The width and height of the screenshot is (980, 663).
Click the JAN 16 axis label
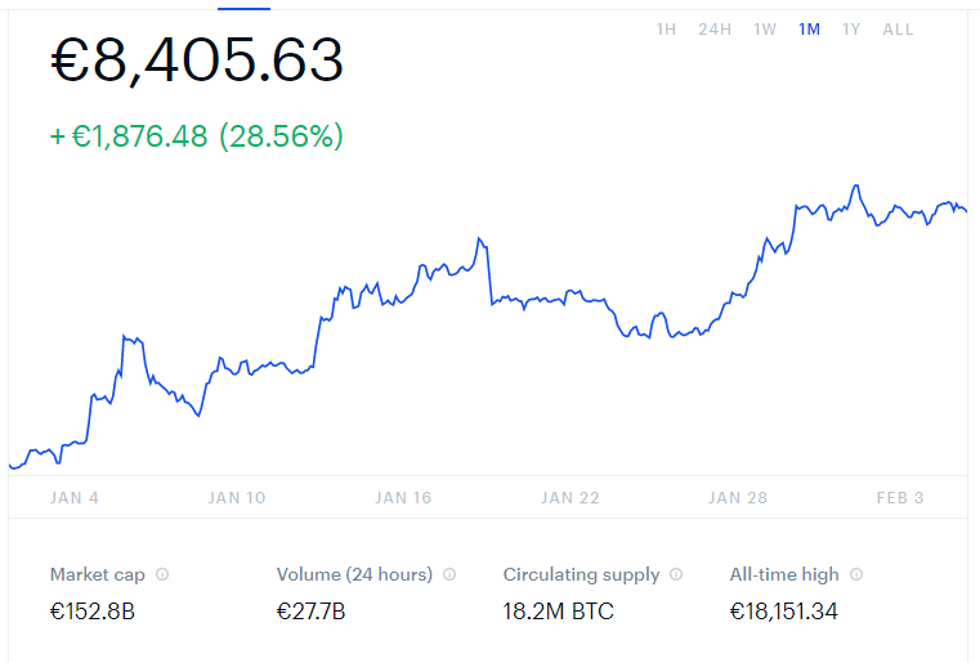click(x=404, y=497)
